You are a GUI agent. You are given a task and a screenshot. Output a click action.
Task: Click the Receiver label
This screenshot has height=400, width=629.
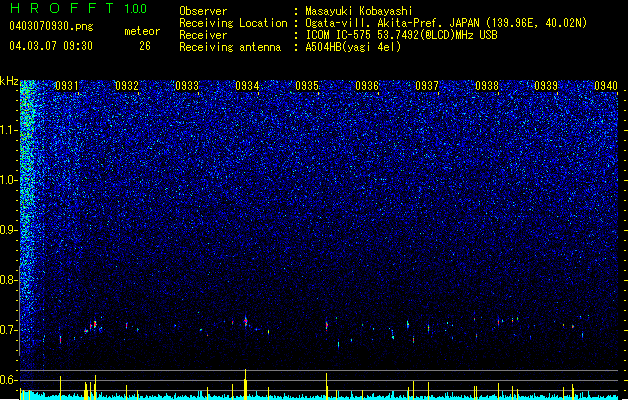pos(203,35)
